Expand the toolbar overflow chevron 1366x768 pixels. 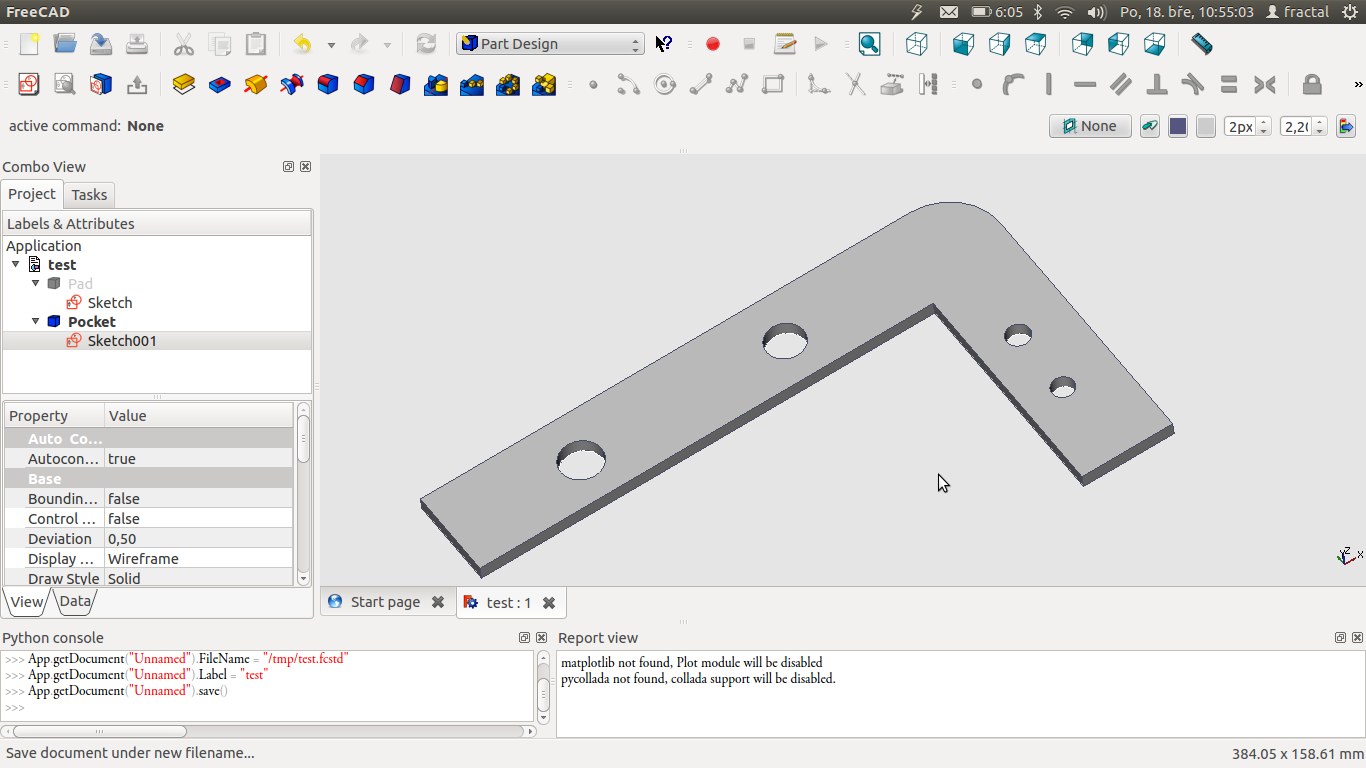coord(1358,85)
